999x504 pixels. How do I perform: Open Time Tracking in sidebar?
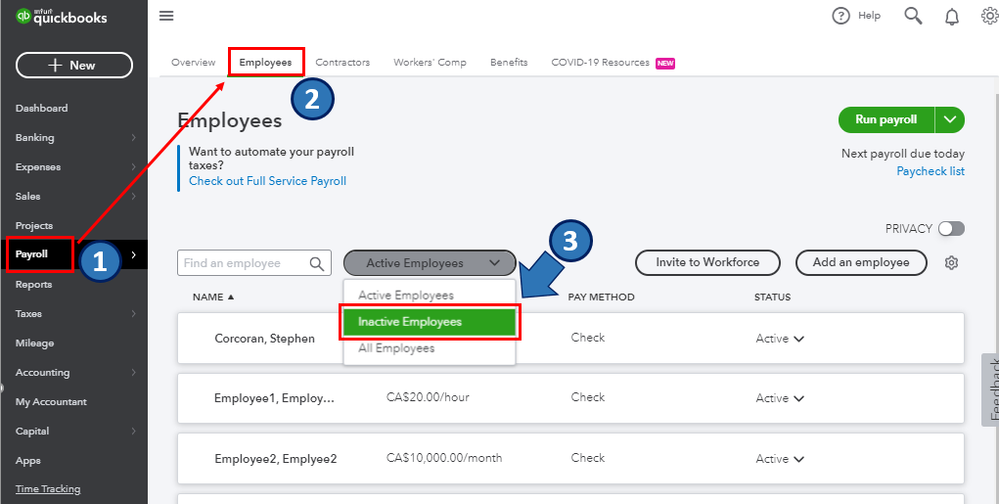(48, 489)
